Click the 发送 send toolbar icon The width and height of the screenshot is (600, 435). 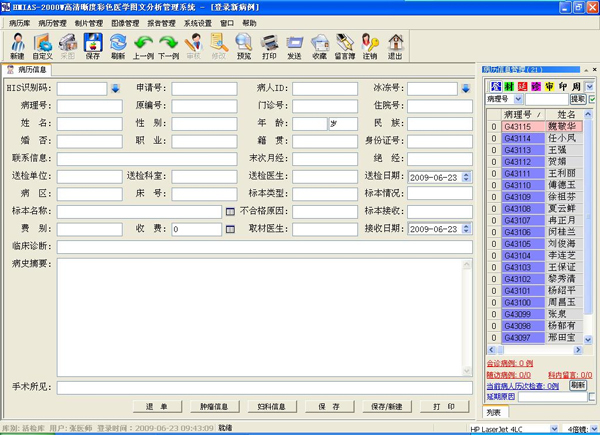click(294, 46)
